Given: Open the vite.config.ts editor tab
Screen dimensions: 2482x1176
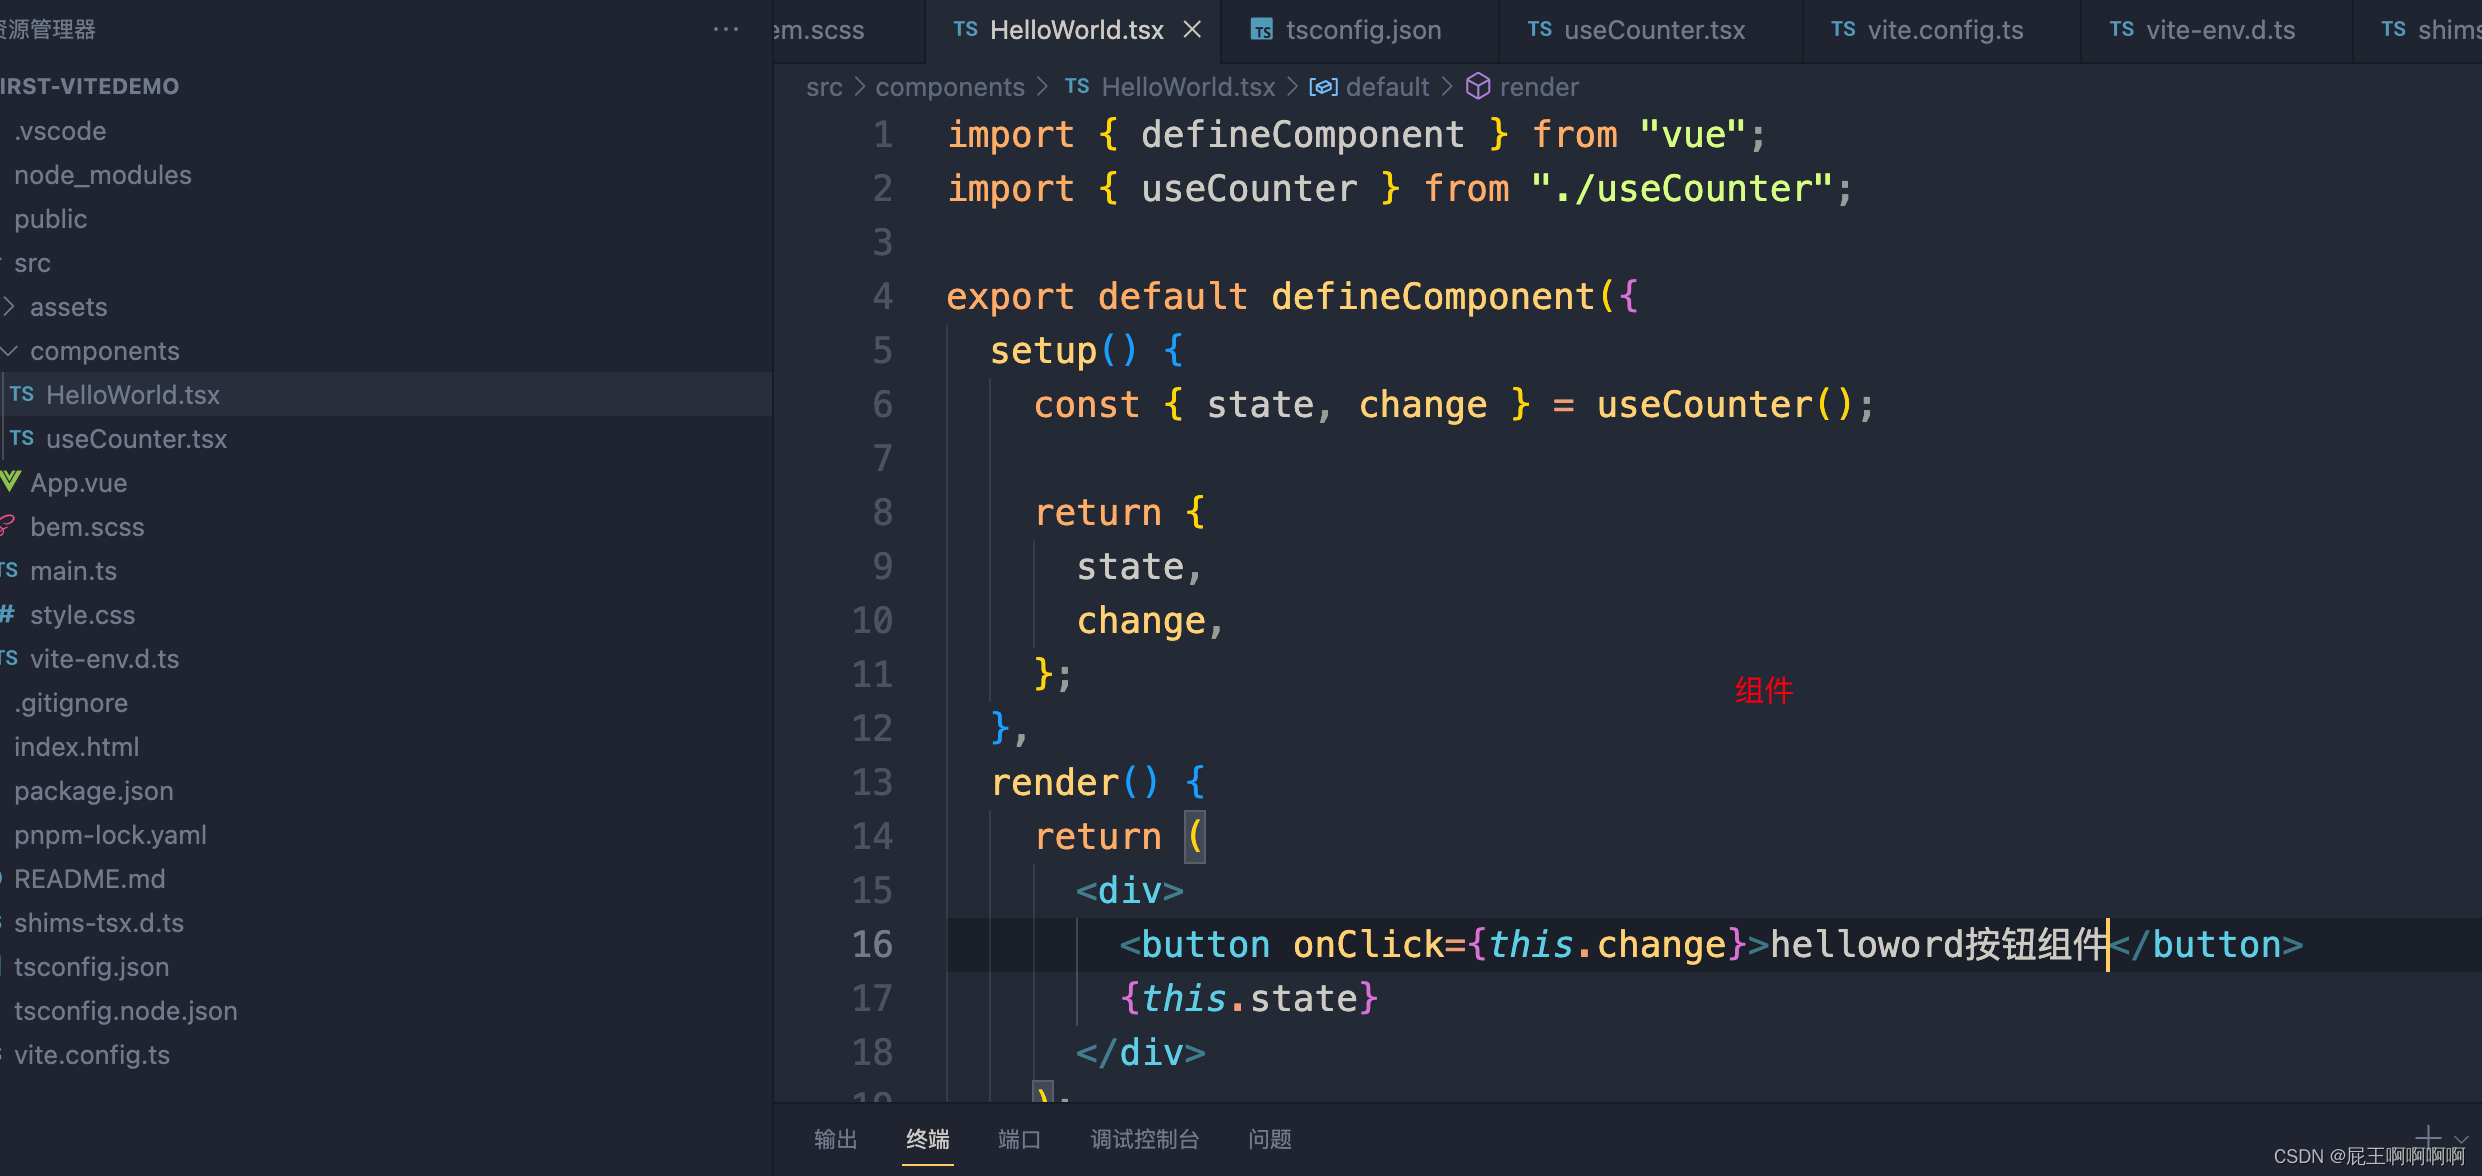Looking at the screenshot, I should (x=1944, y=30).
